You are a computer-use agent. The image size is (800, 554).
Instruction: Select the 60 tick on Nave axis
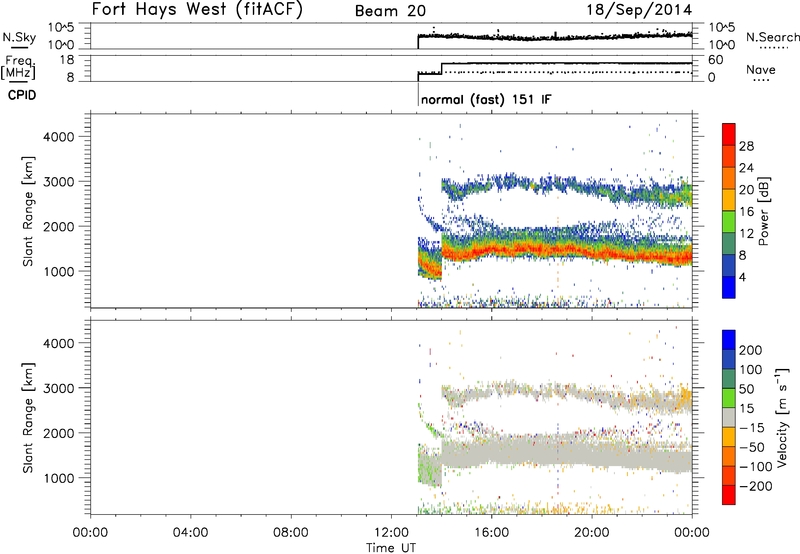click(x=716, y=60)
